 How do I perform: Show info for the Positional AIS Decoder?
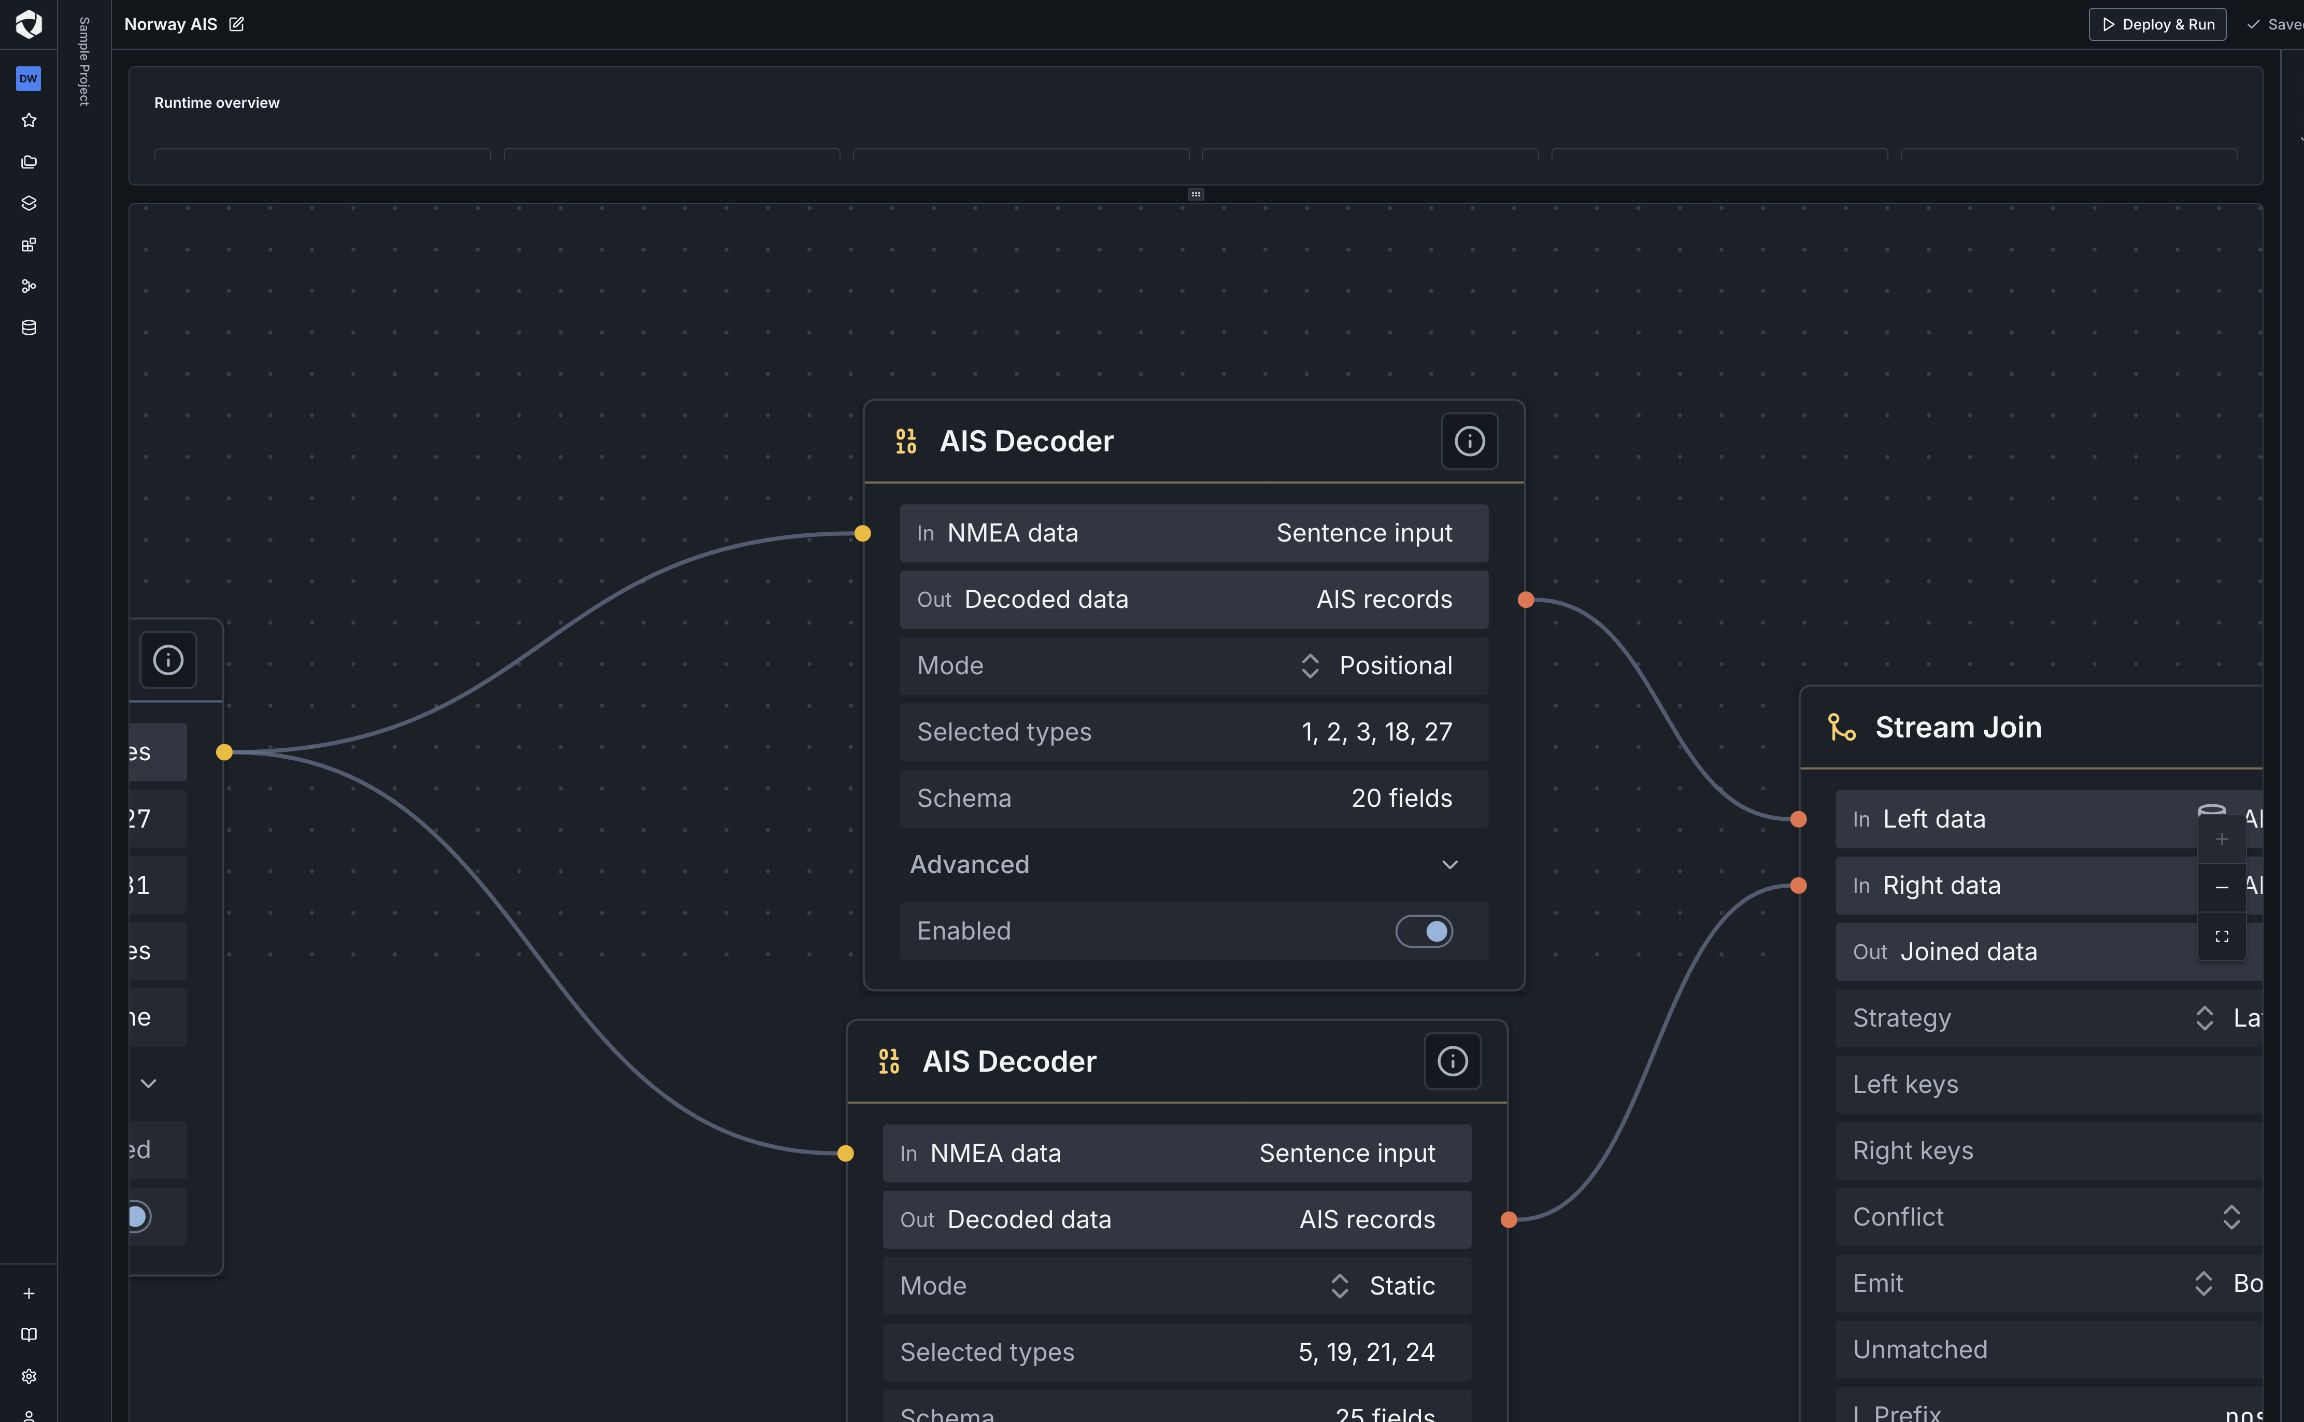pos(1469,441)
